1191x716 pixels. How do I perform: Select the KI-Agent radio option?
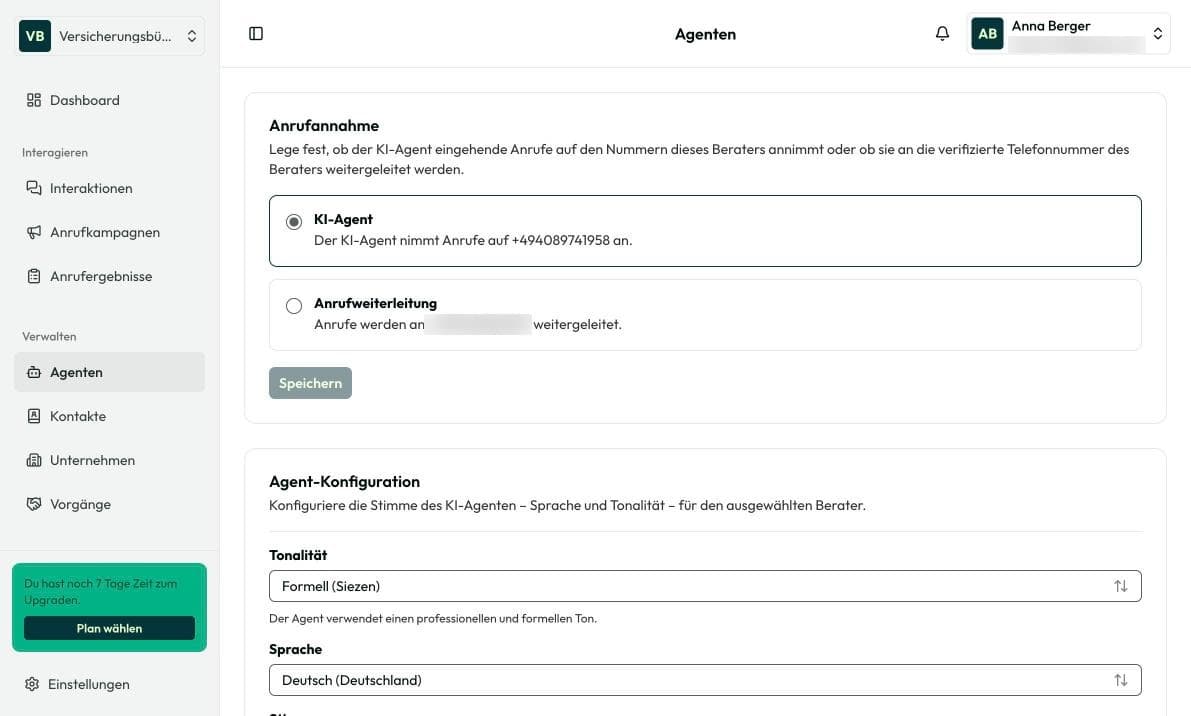click(294, 222)
